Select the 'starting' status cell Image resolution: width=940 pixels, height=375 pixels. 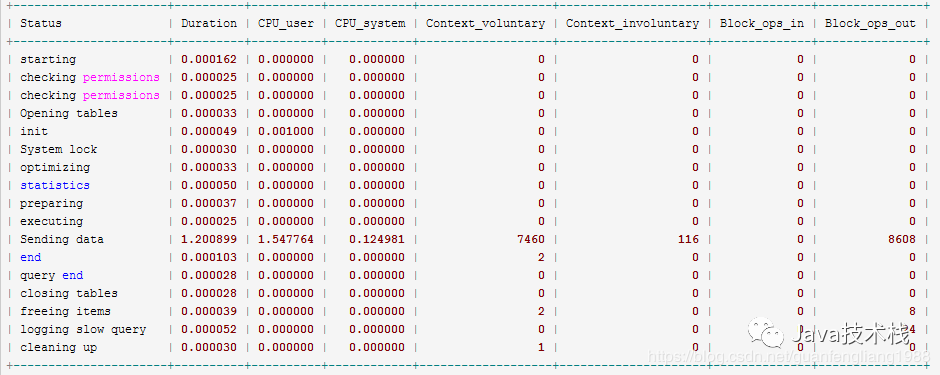tap(48, 59)
